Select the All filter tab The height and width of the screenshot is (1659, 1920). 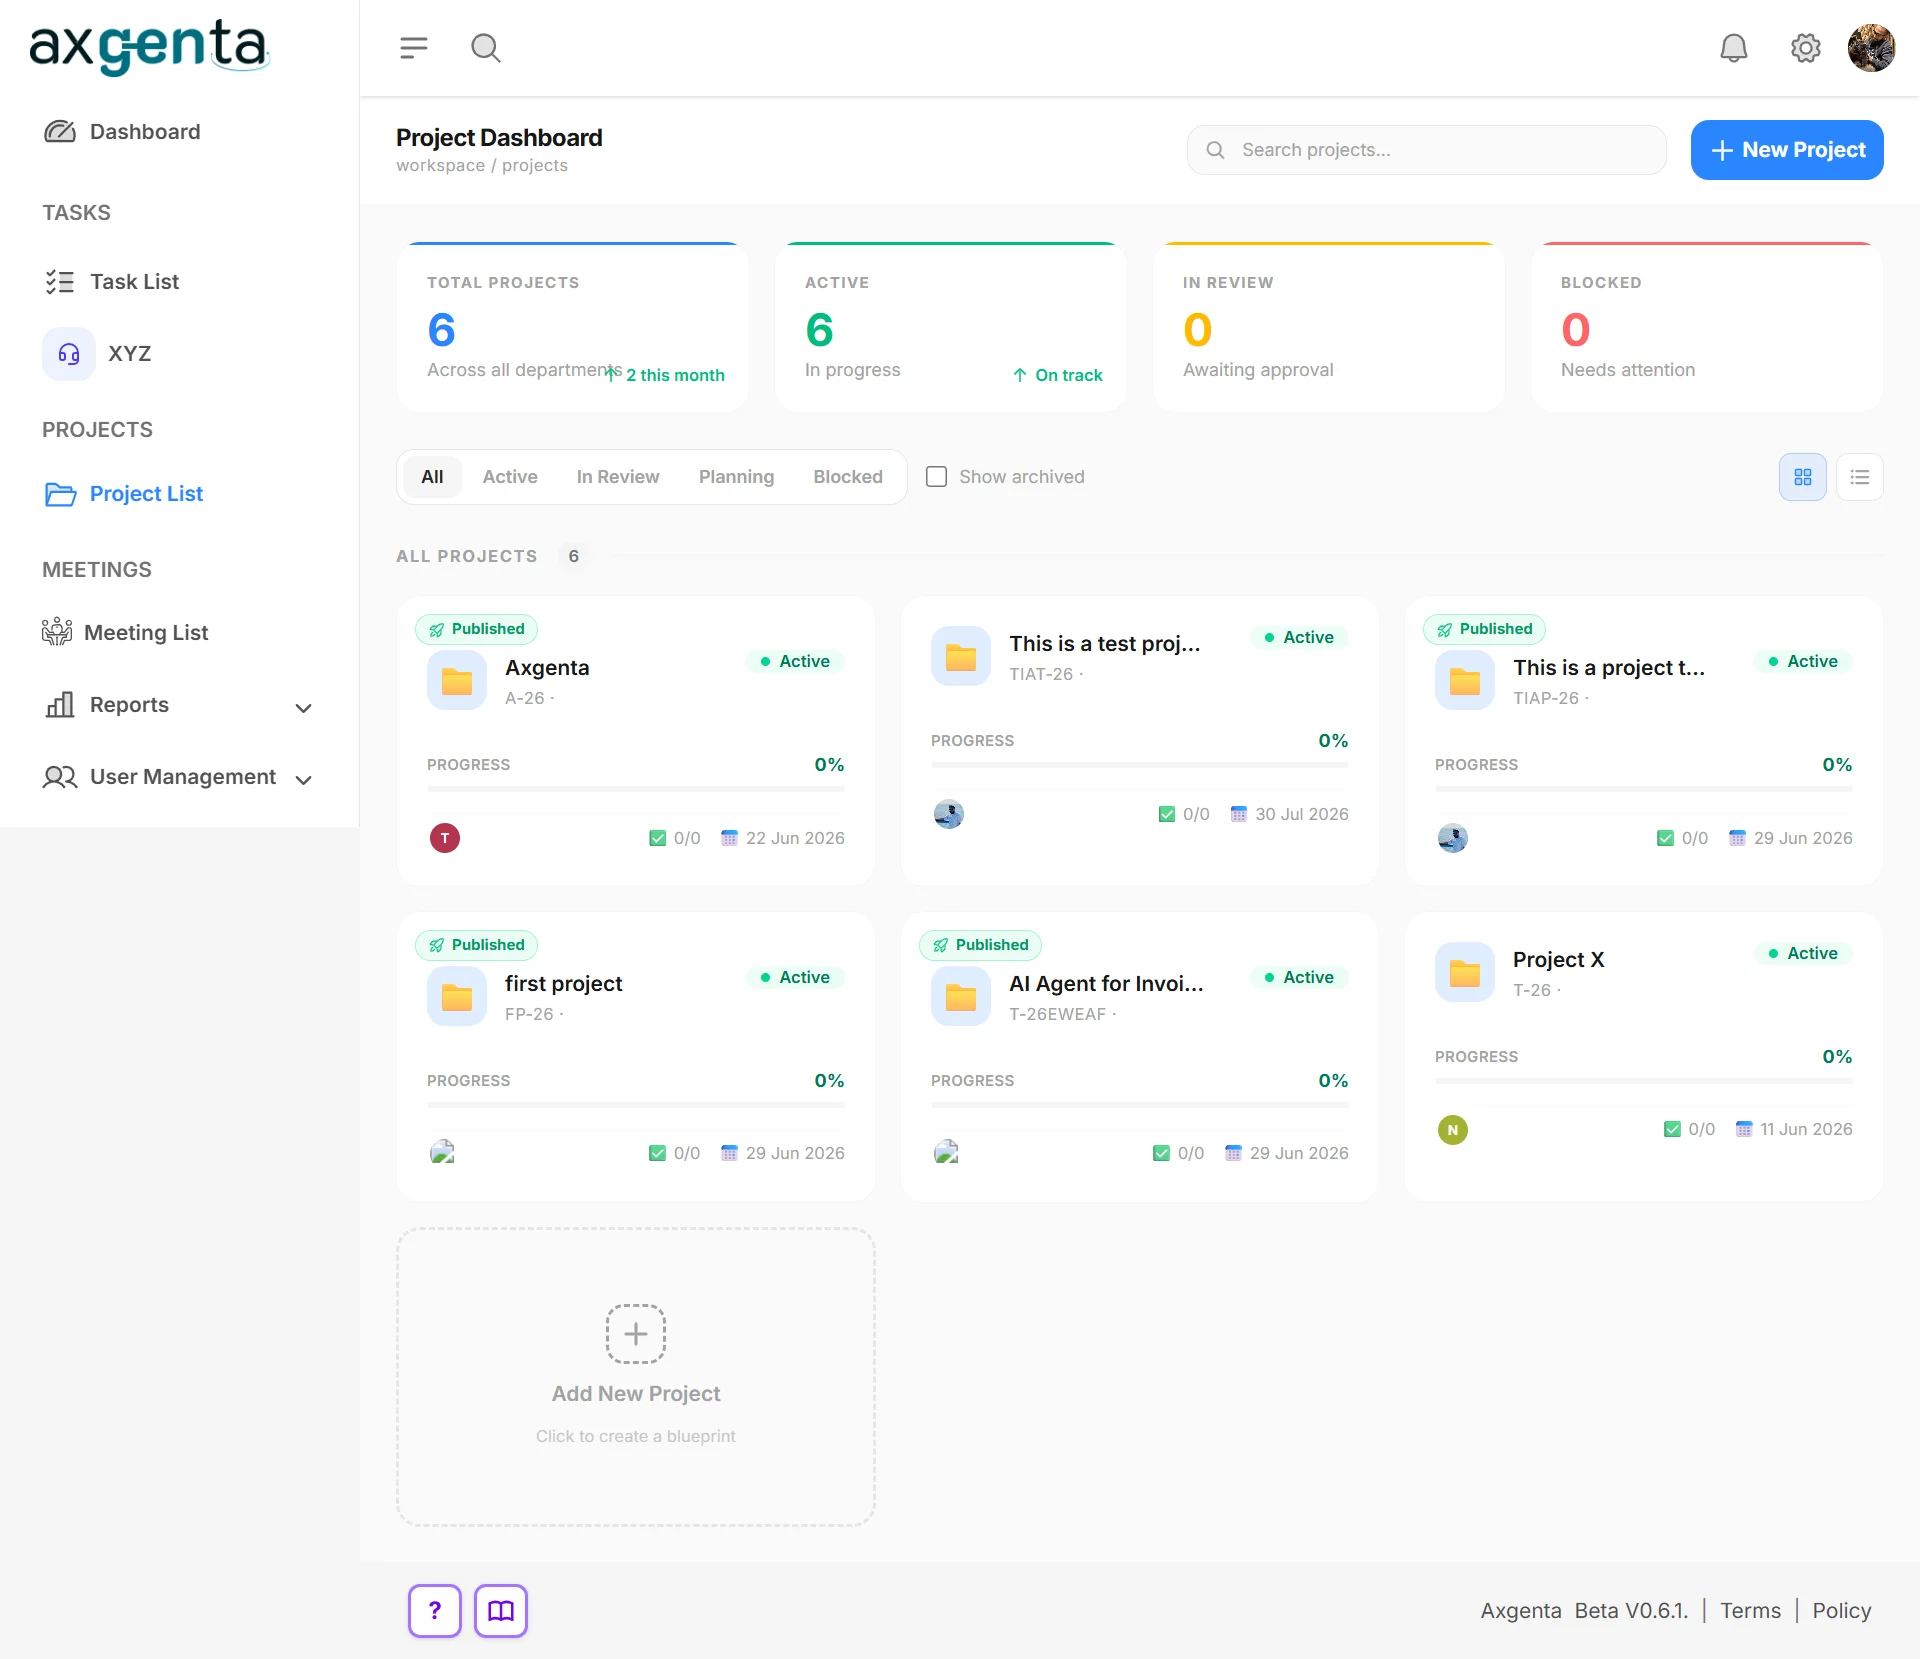432,477
